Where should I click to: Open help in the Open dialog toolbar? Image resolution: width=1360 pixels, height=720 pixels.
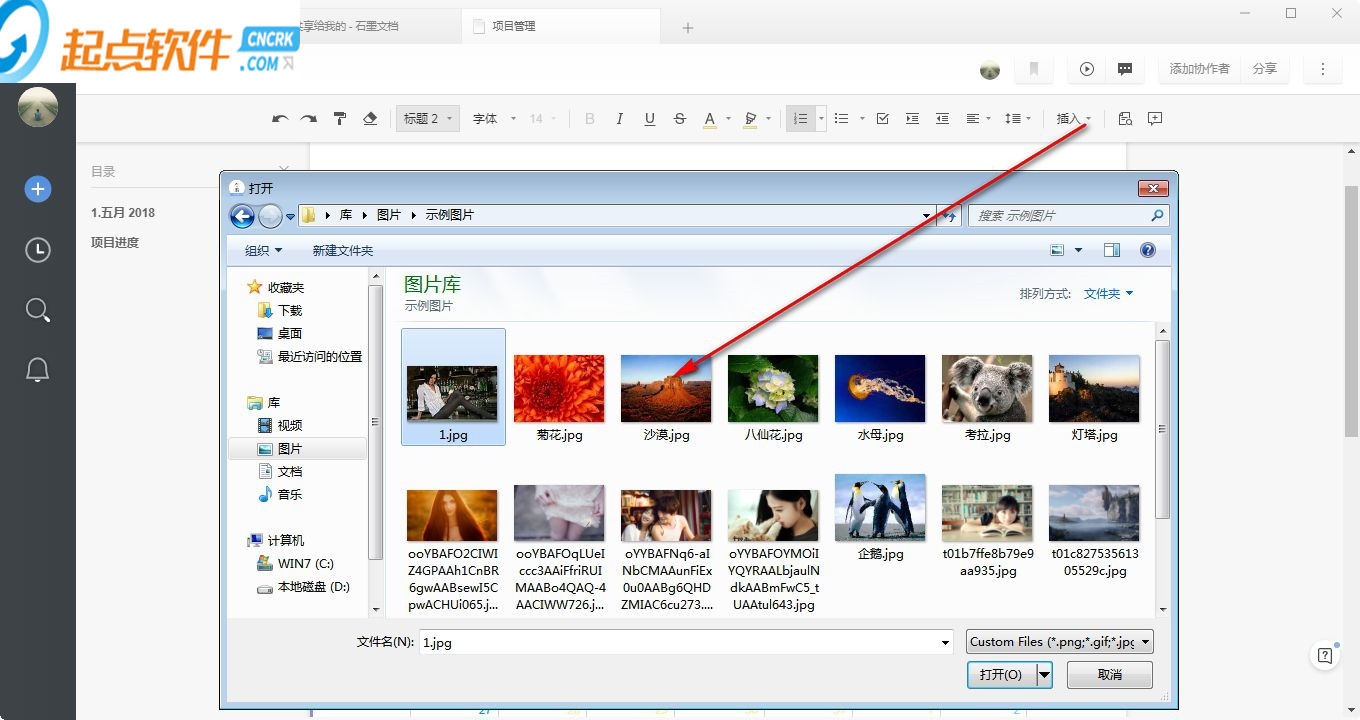[1148, 250]
